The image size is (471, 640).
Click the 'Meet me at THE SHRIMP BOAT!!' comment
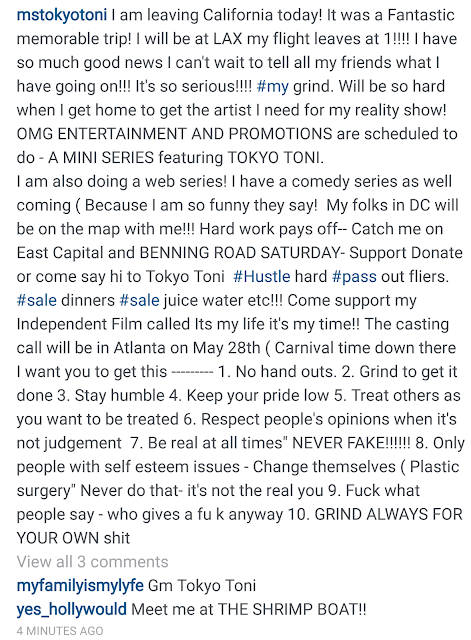pyautogui.click(x=249, y=609)
